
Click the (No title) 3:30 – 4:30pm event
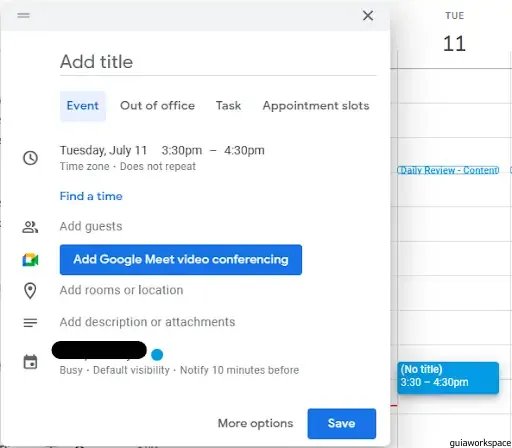coord(448,378)
